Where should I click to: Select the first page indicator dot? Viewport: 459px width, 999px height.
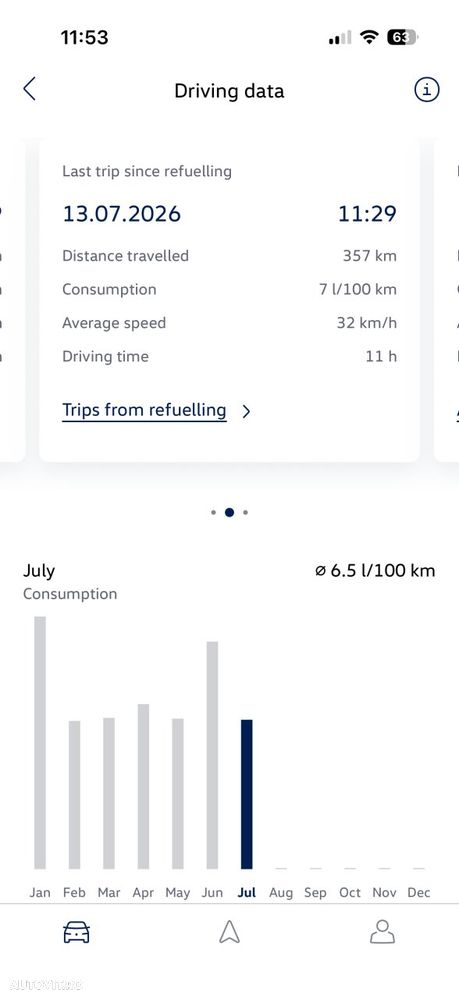pos(214,512)
